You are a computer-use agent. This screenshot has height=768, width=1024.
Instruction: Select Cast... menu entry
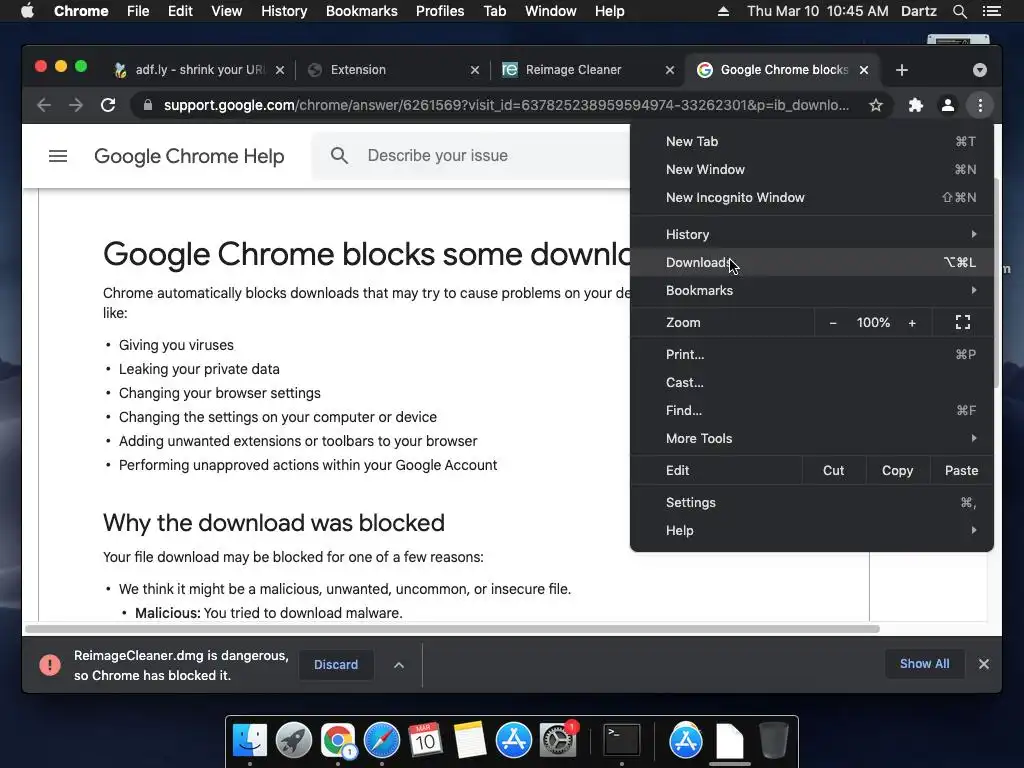click(812, 383)
